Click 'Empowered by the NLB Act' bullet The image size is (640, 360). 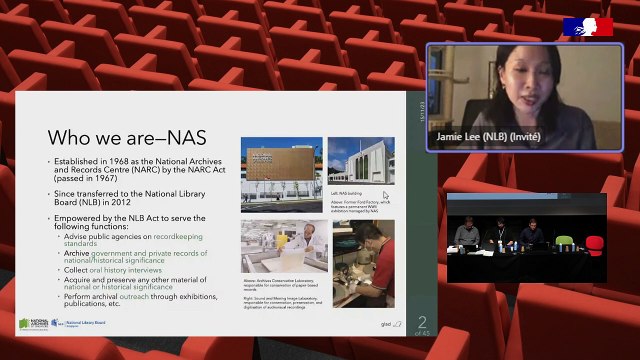(x=130, y=222)
